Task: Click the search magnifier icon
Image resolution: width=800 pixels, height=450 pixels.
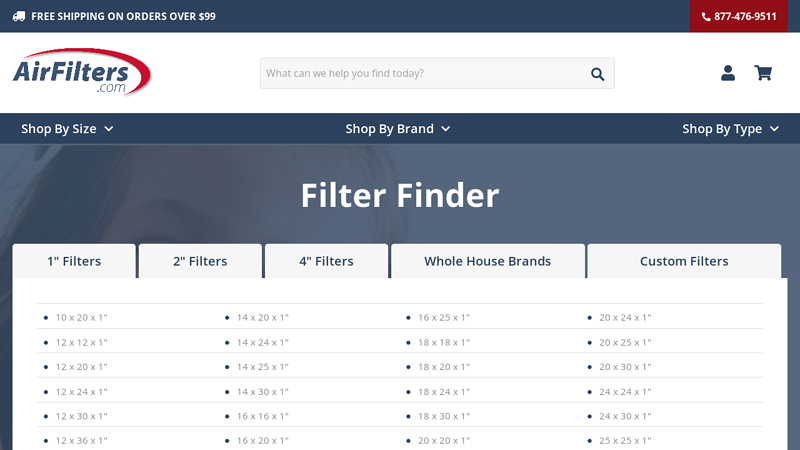Action: [597, 74]
